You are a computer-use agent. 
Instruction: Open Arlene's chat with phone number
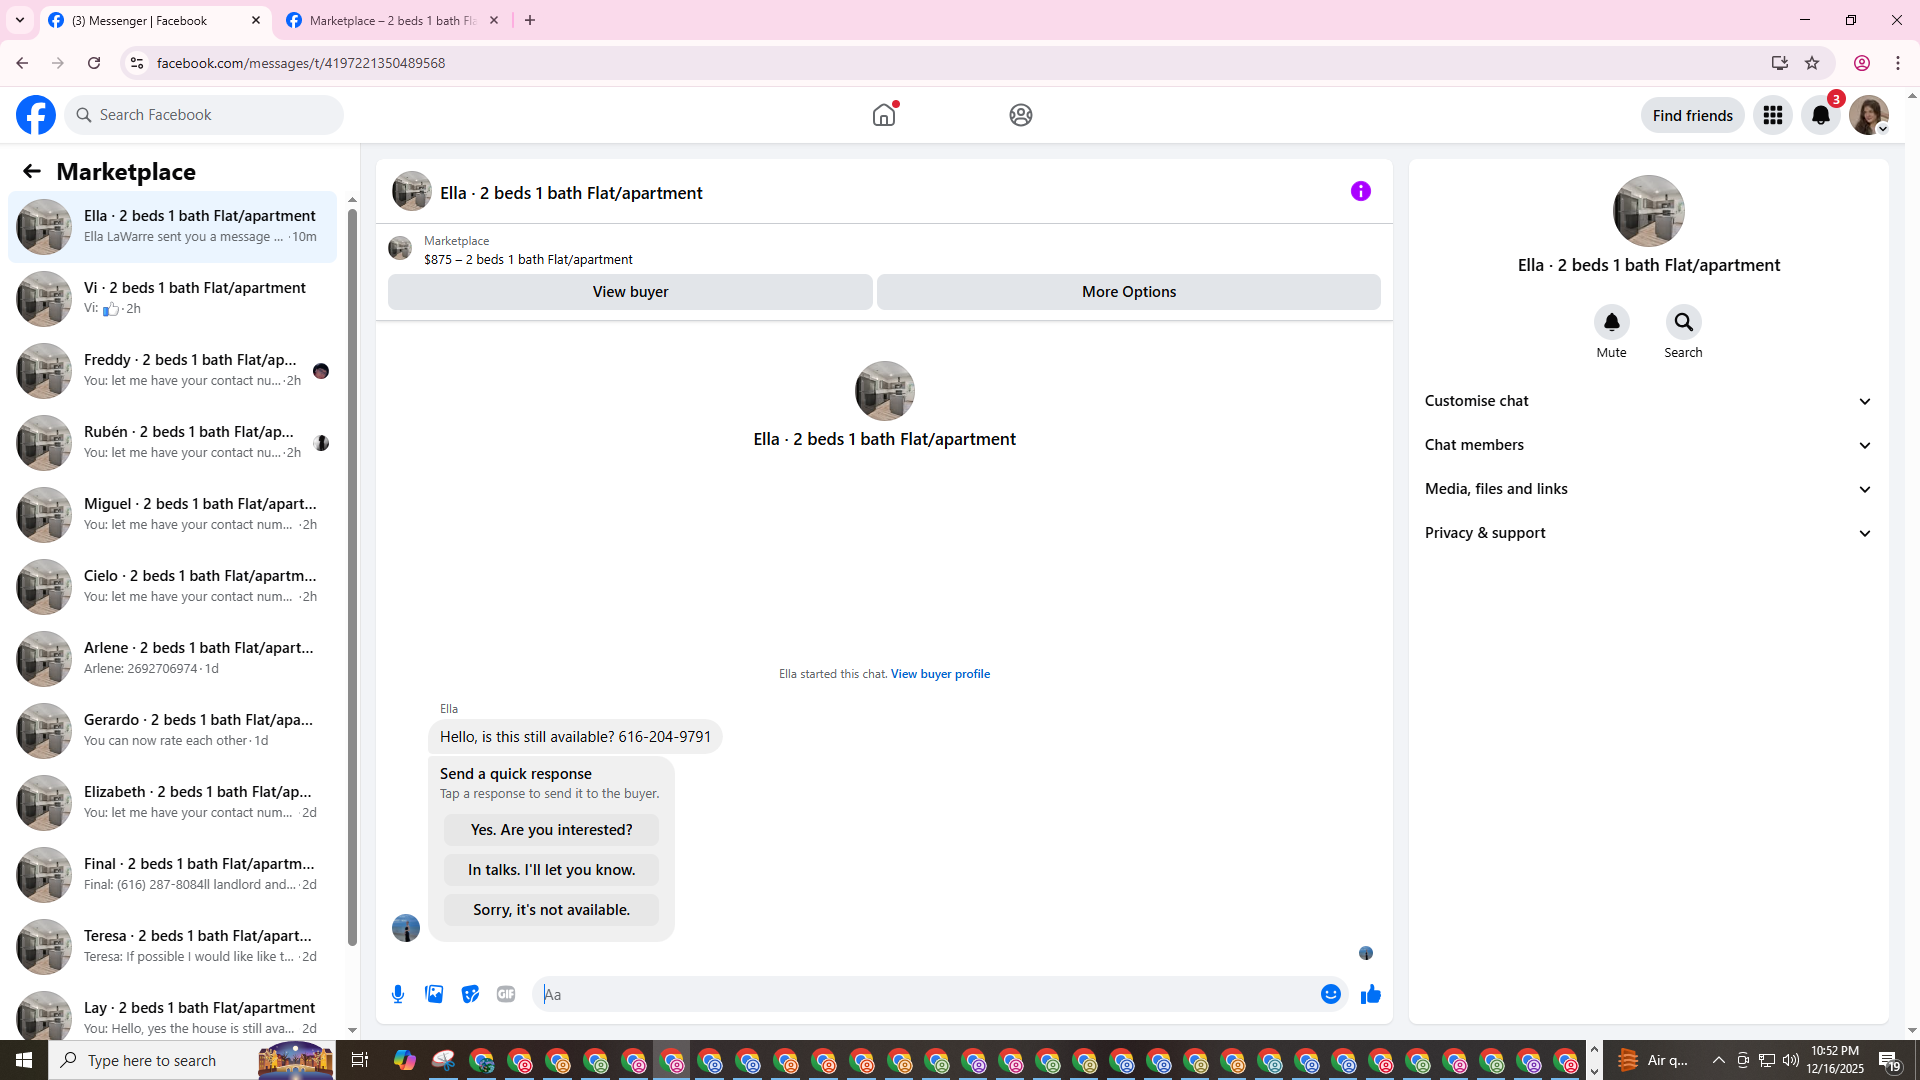click(172, 658)
